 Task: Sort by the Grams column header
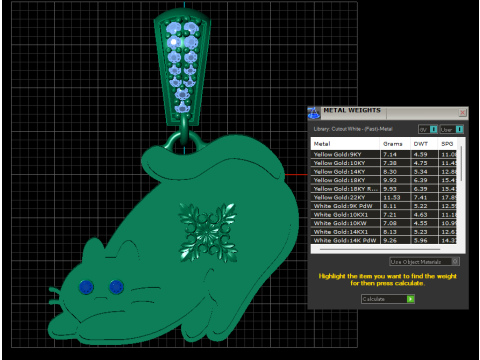coord(395,144)
